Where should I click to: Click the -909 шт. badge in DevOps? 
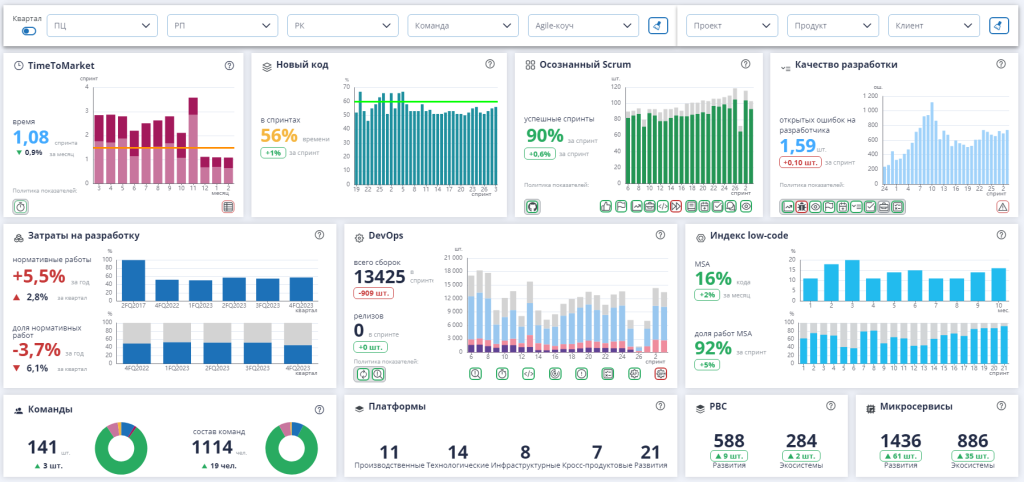374,293
